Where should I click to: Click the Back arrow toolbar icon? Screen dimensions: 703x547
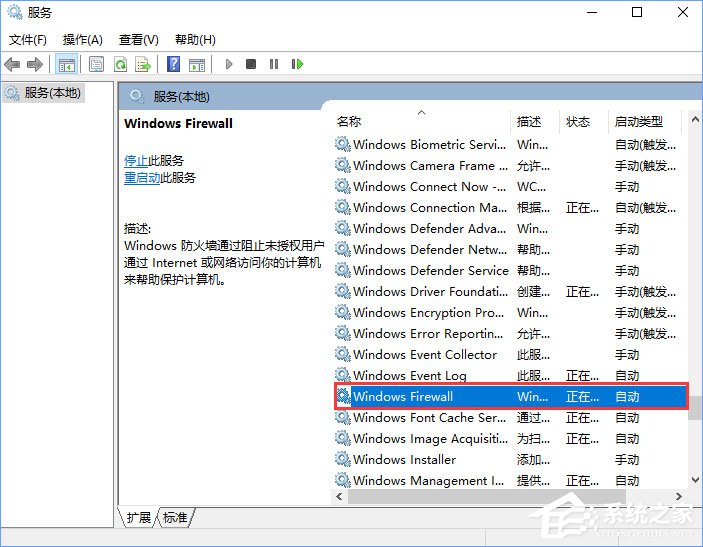(x=12, y=65)
